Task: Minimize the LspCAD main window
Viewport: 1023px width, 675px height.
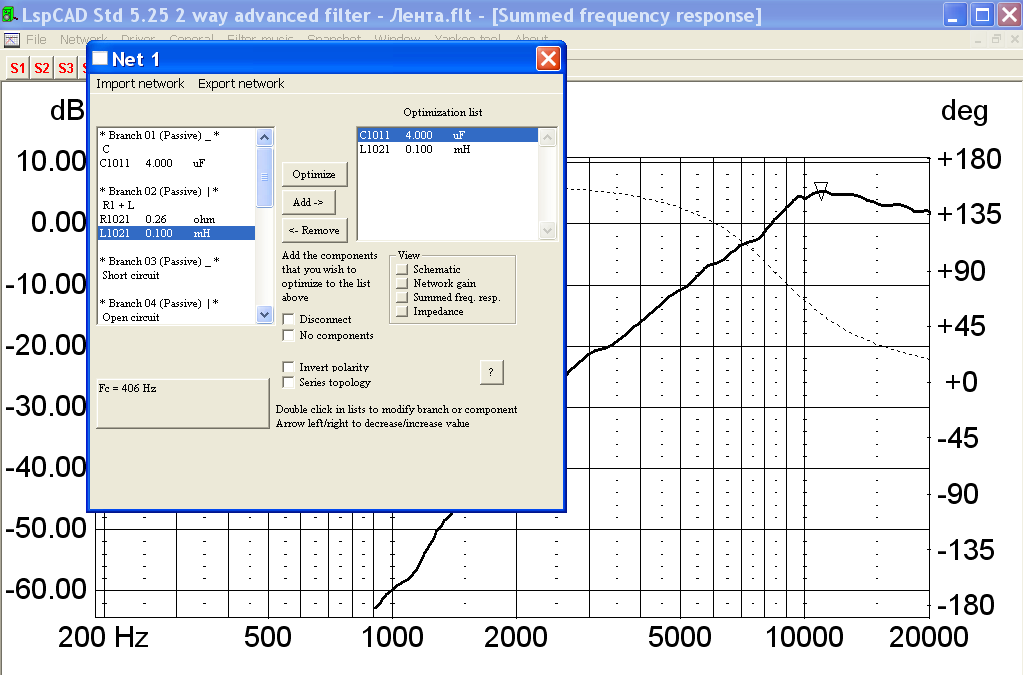Action: tap(955, 15)
